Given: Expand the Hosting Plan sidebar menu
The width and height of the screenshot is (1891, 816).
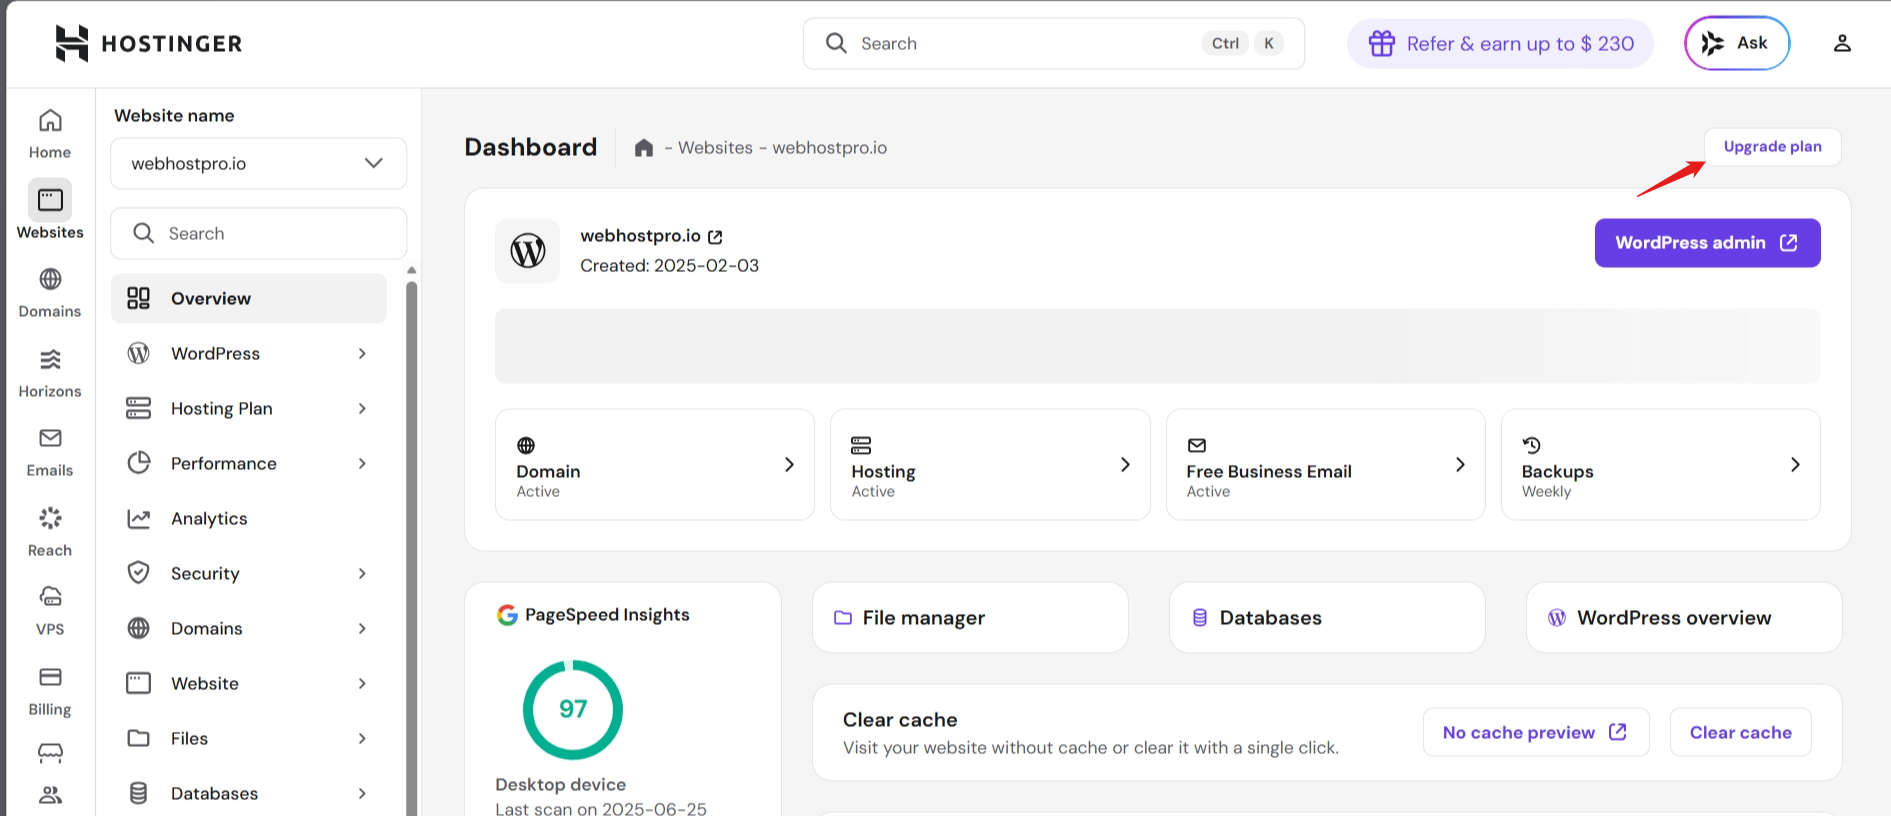Looking at the screenshot, I should tap(248, 408).
